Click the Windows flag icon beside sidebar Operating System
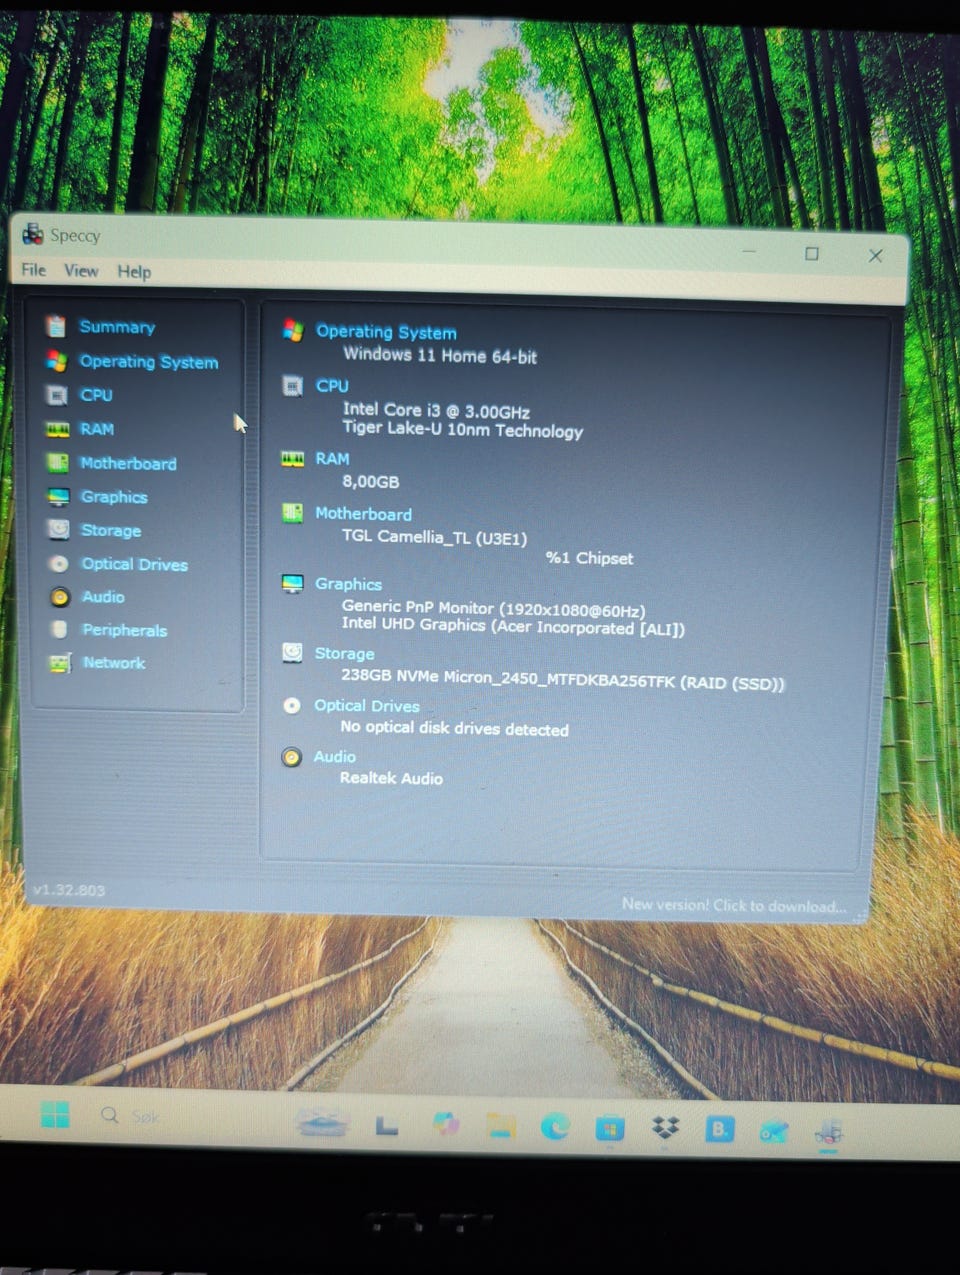The height and width of the screenshot is (1275, 960). 57,360
